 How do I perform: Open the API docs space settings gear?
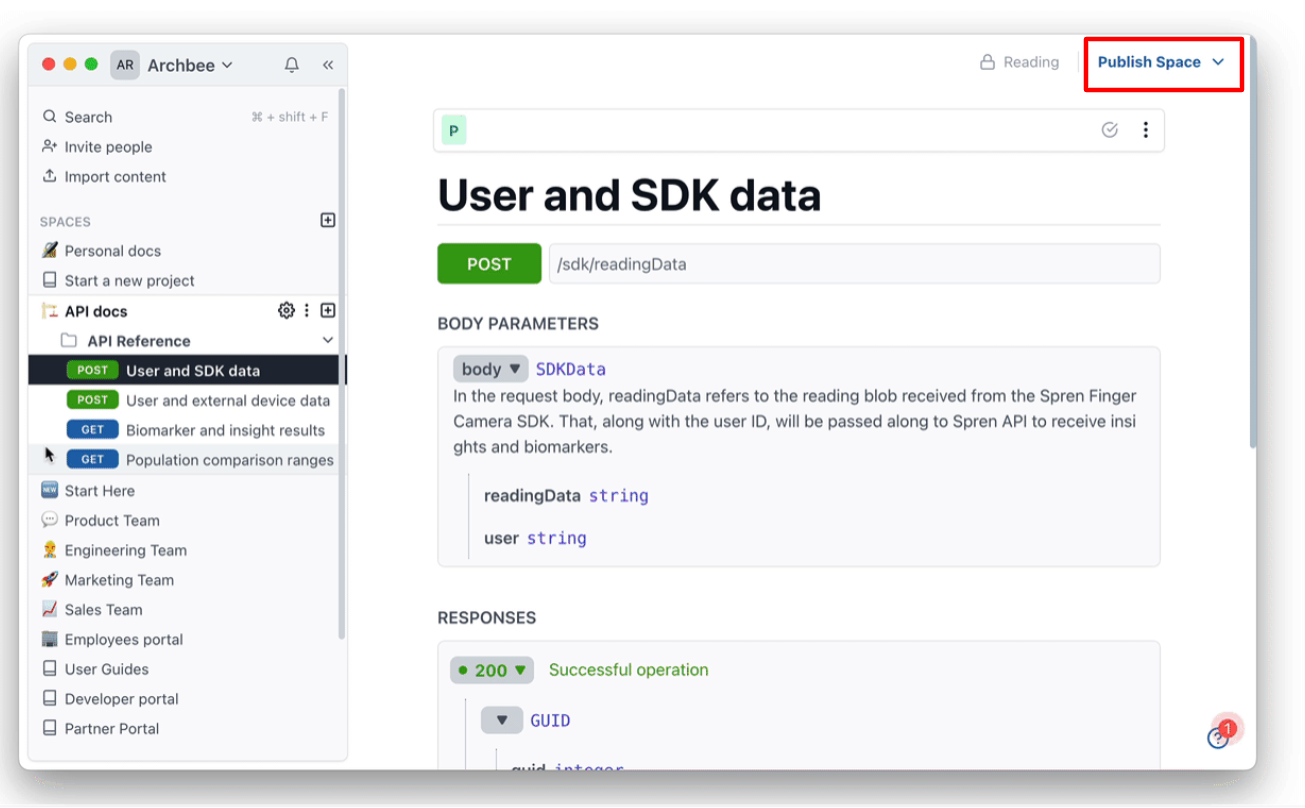click(x=286, y=310)
